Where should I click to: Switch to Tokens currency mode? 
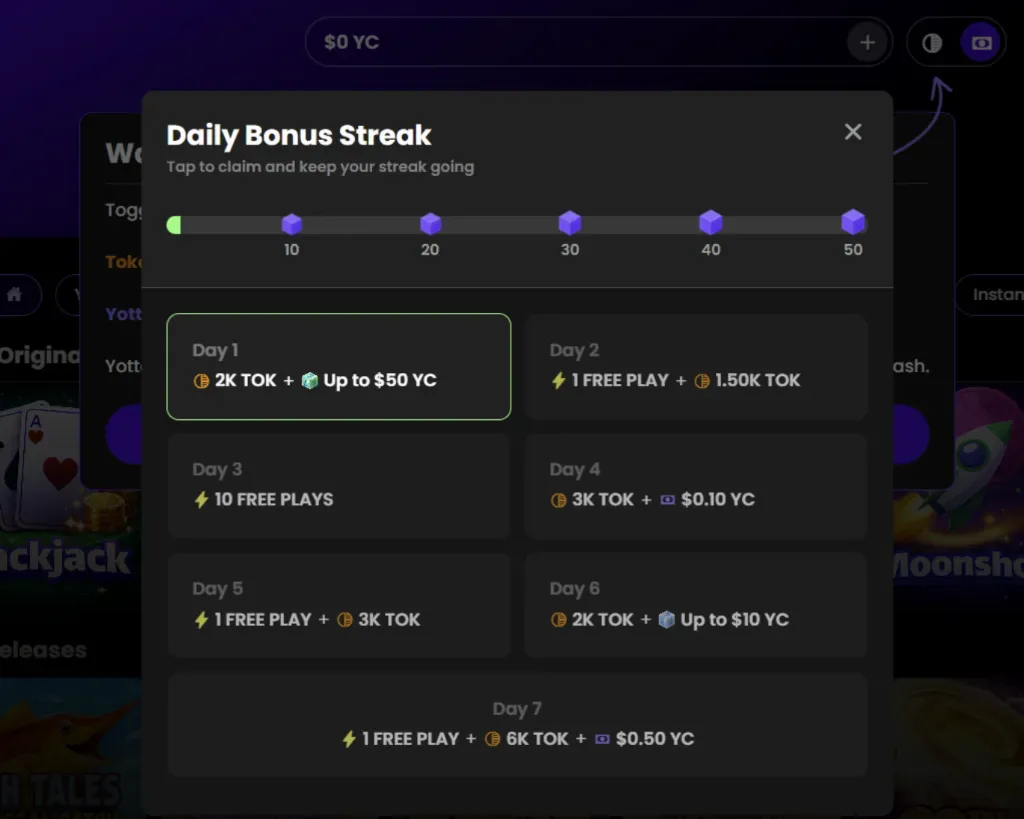(932, 43)
